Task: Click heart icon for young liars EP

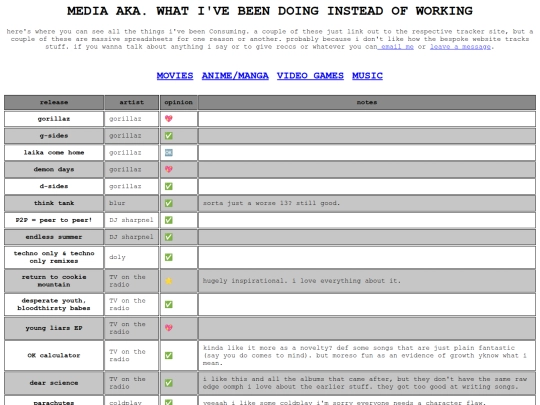Action: pyautogui.click(x=168, y=328)
